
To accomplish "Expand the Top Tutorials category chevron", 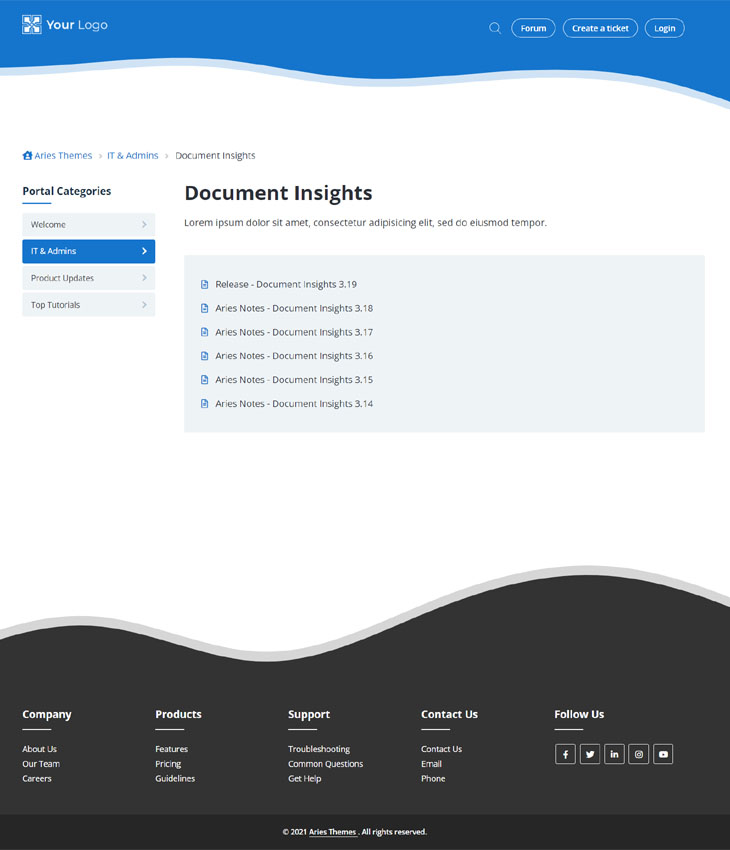I will 144,305.
